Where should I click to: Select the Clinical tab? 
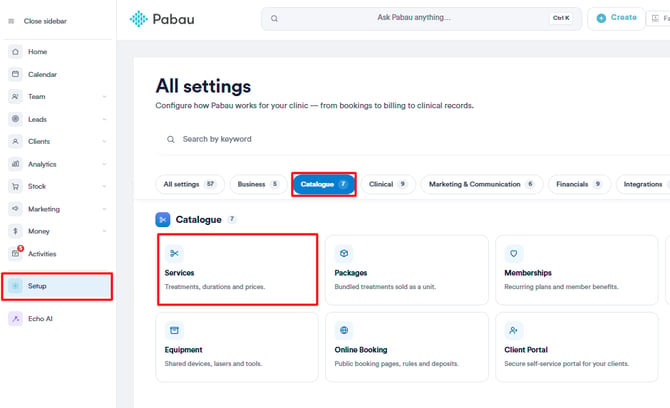pyautogui.click(x=388, y=184)
